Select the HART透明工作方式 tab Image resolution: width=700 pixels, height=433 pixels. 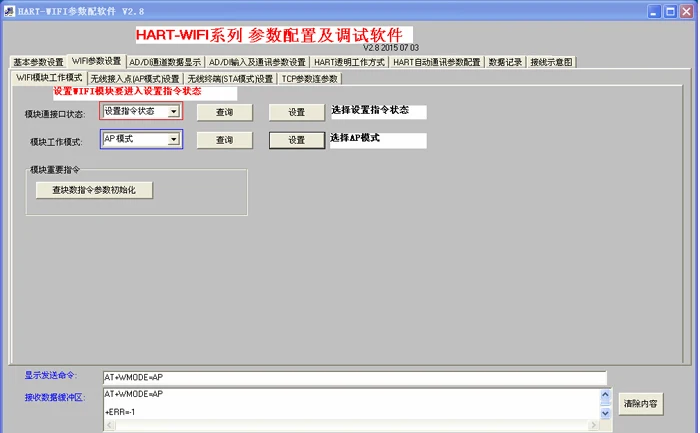point(349,62)
